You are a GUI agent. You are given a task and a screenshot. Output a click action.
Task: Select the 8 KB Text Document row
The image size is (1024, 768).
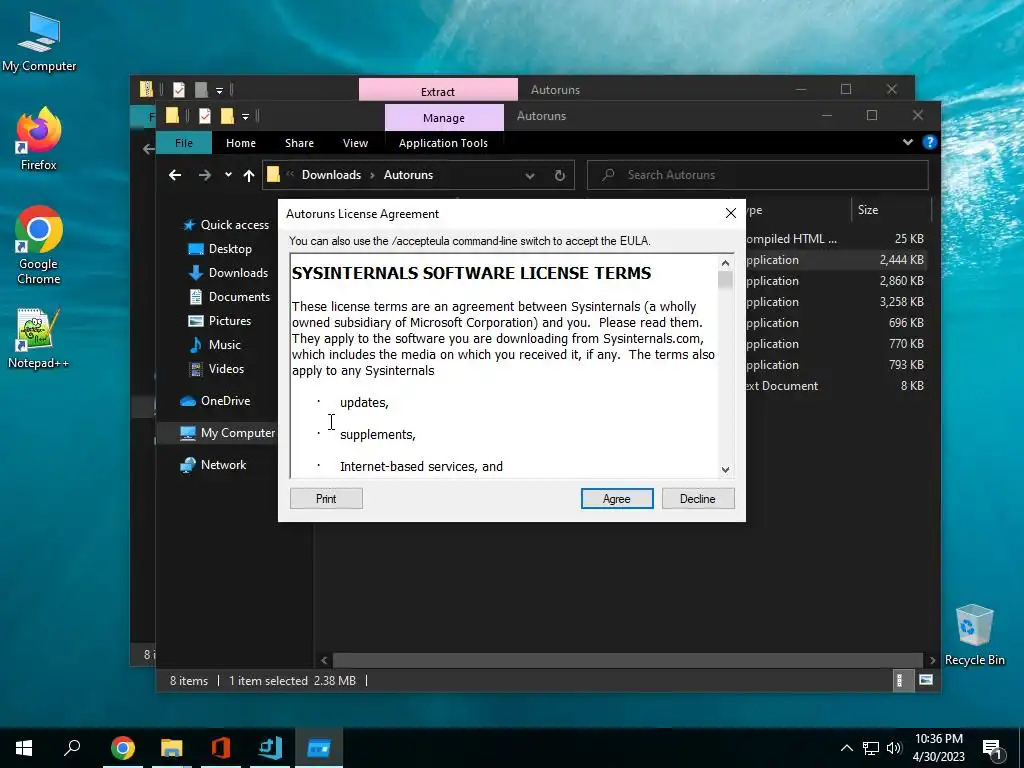pyautogui.click(x=838, y=386)
